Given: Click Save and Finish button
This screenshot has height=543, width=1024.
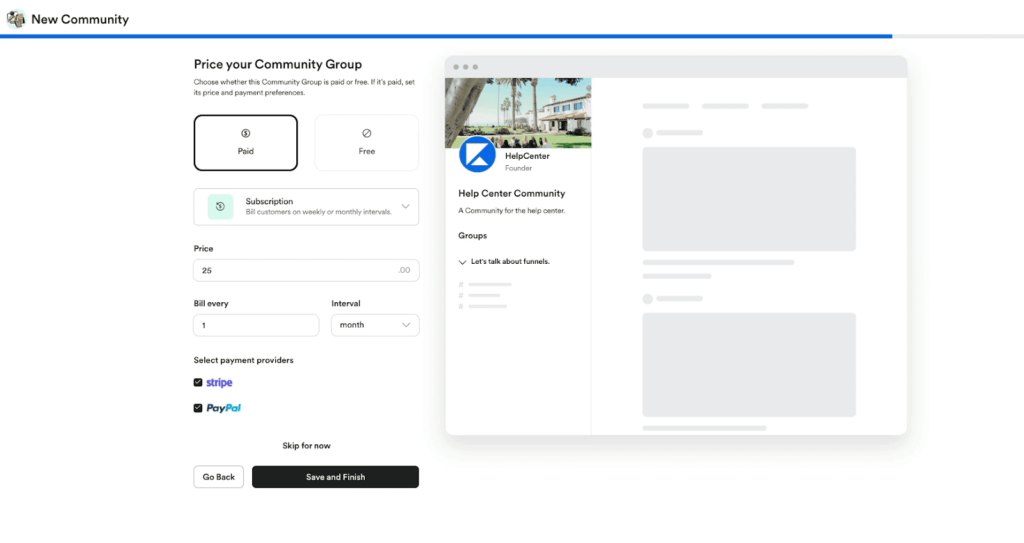Looking at the screenshot, I should (x=335, y=477).
